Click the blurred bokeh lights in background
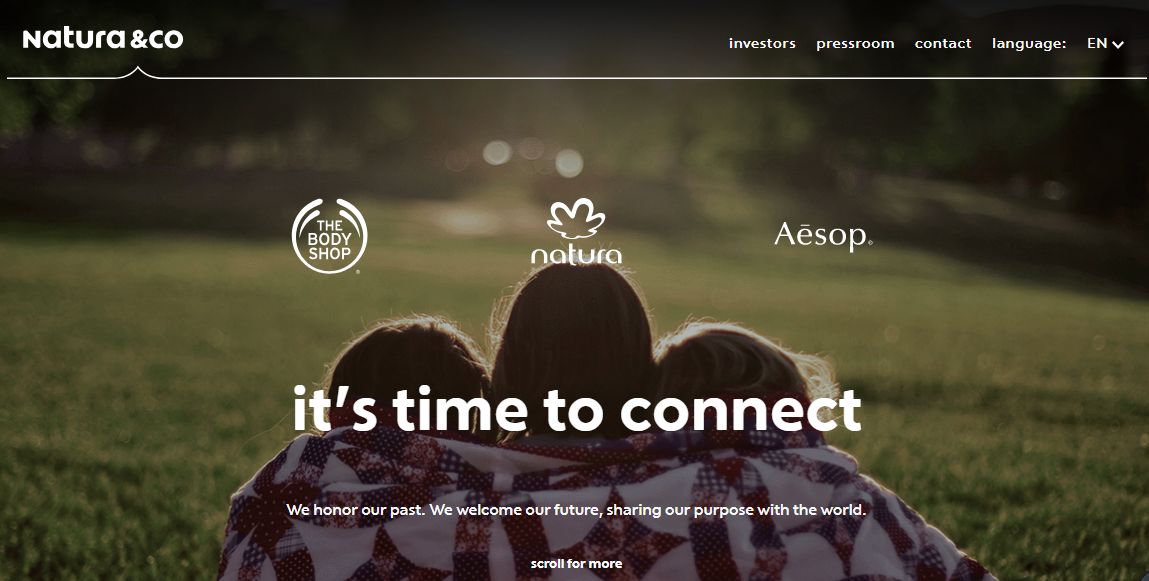Image resolution: width=1149 pixels, height=581 pixels. point(532,155)
